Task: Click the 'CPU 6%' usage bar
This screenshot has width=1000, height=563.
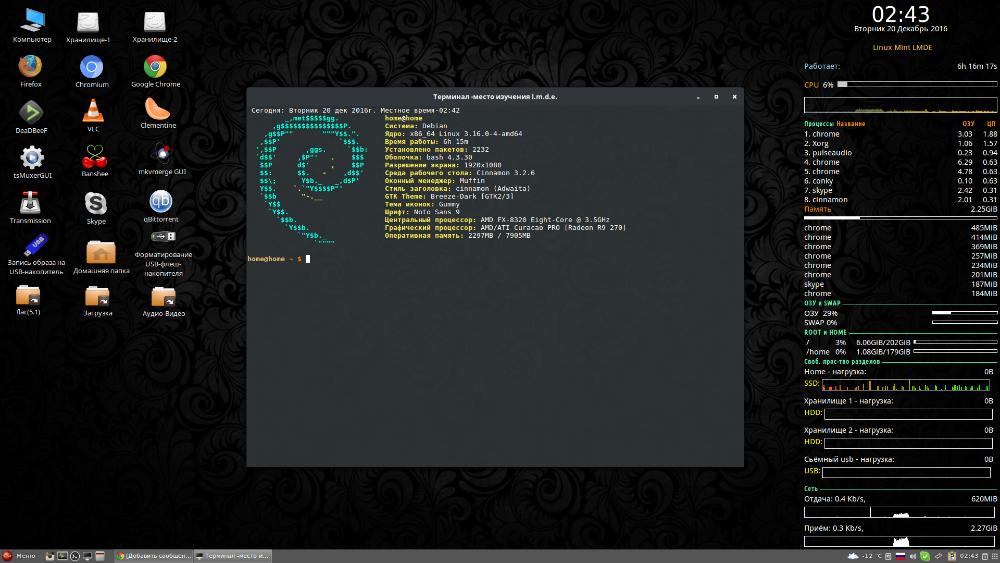Action: (x=917, y=84)
